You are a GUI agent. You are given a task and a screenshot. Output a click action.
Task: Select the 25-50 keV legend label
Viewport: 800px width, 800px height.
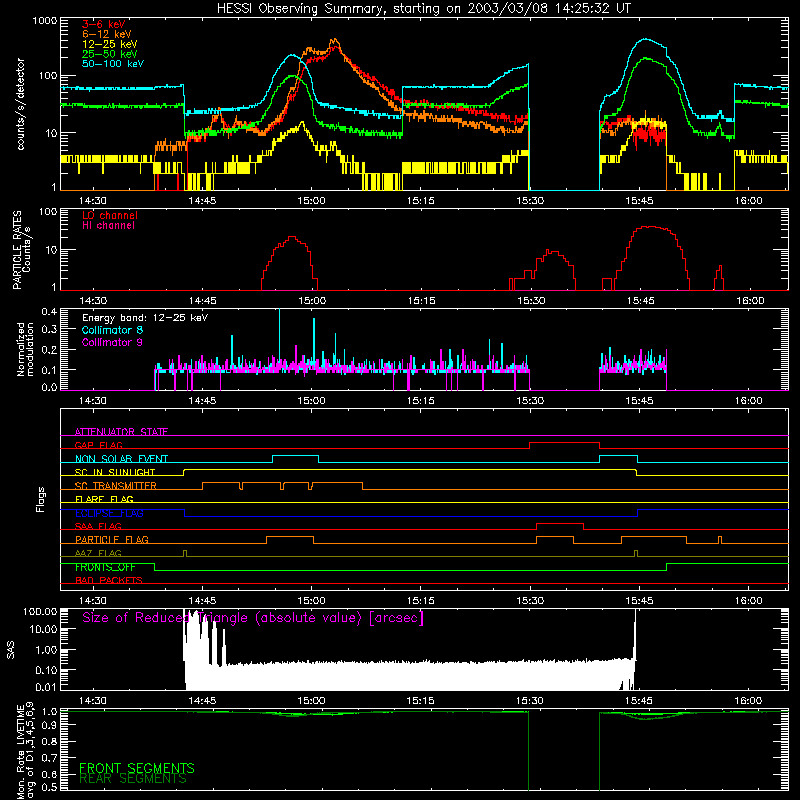pyautogui.click(x=110, y=54)
